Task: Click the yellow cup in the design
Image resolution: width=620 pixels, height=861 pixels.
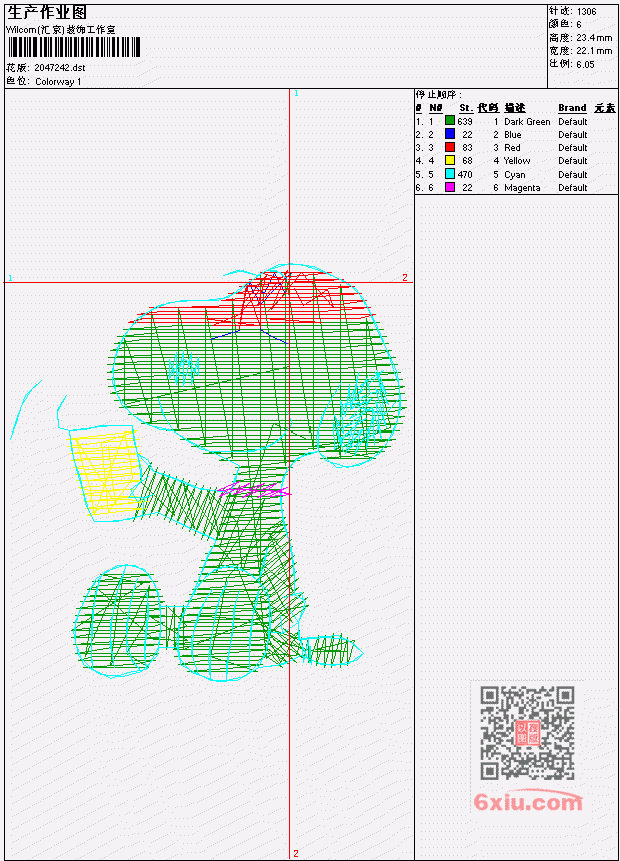Action: [106, 472]
